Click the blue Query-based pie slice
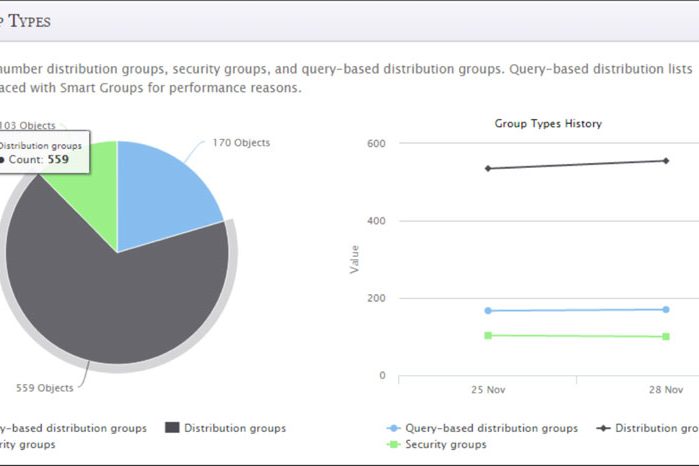 [x=168, y=195]
